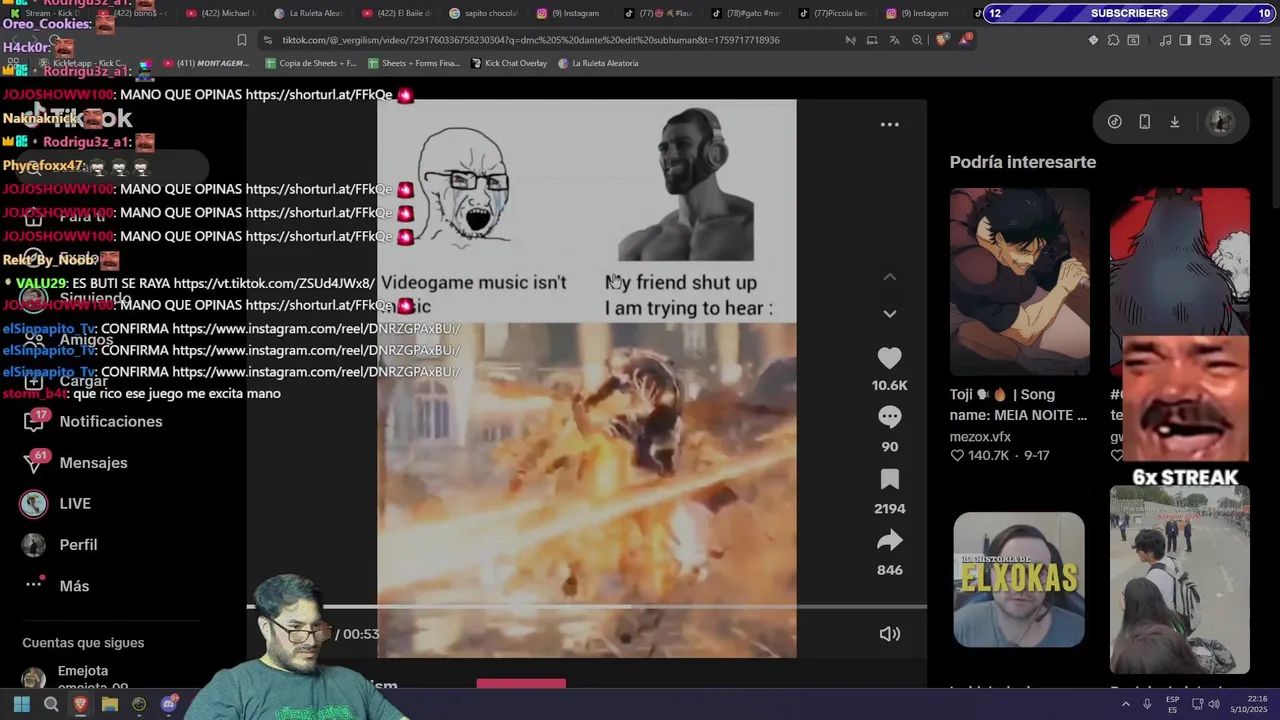Click the mezox.vfx username under Toji video
The width and height of the screenshot is (1280, 720).
point(980,437)
